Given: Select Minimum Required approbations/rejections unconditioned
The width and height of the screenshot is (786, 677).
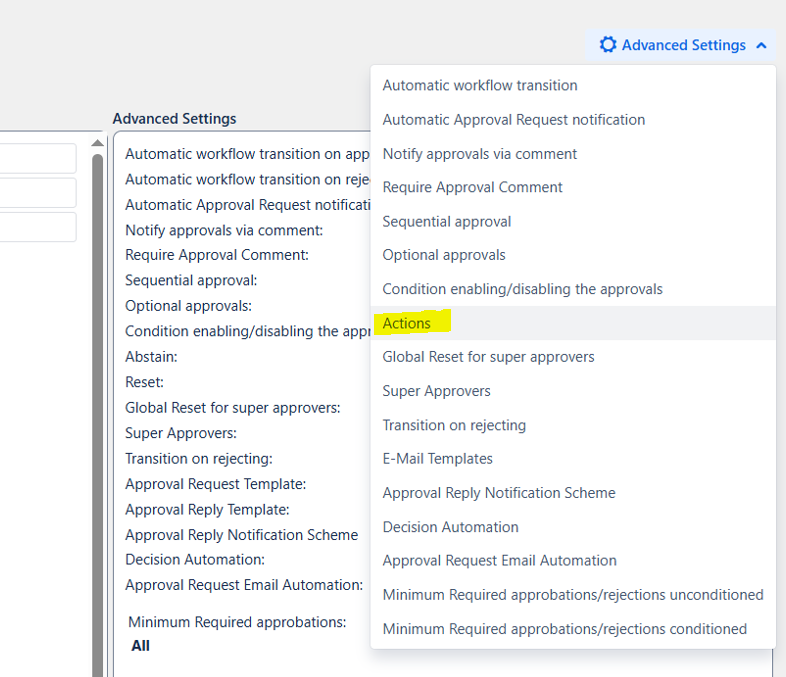Looking at the screenshot, I should tap(573, 595).
